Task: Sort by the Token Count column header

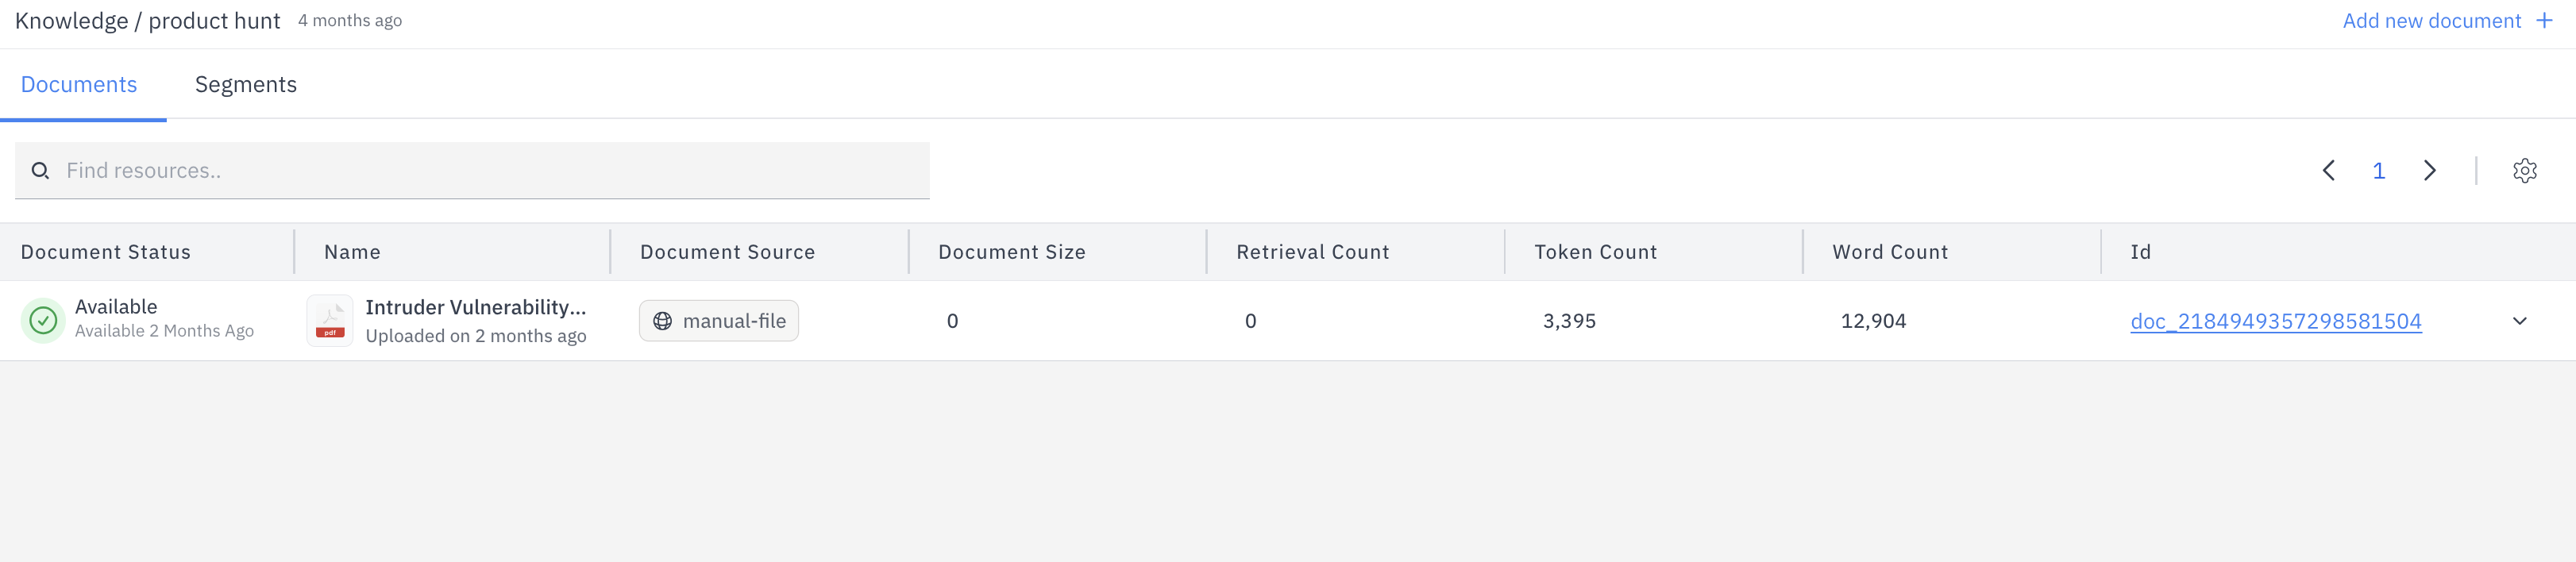Action: click(x=1595, y=251)
